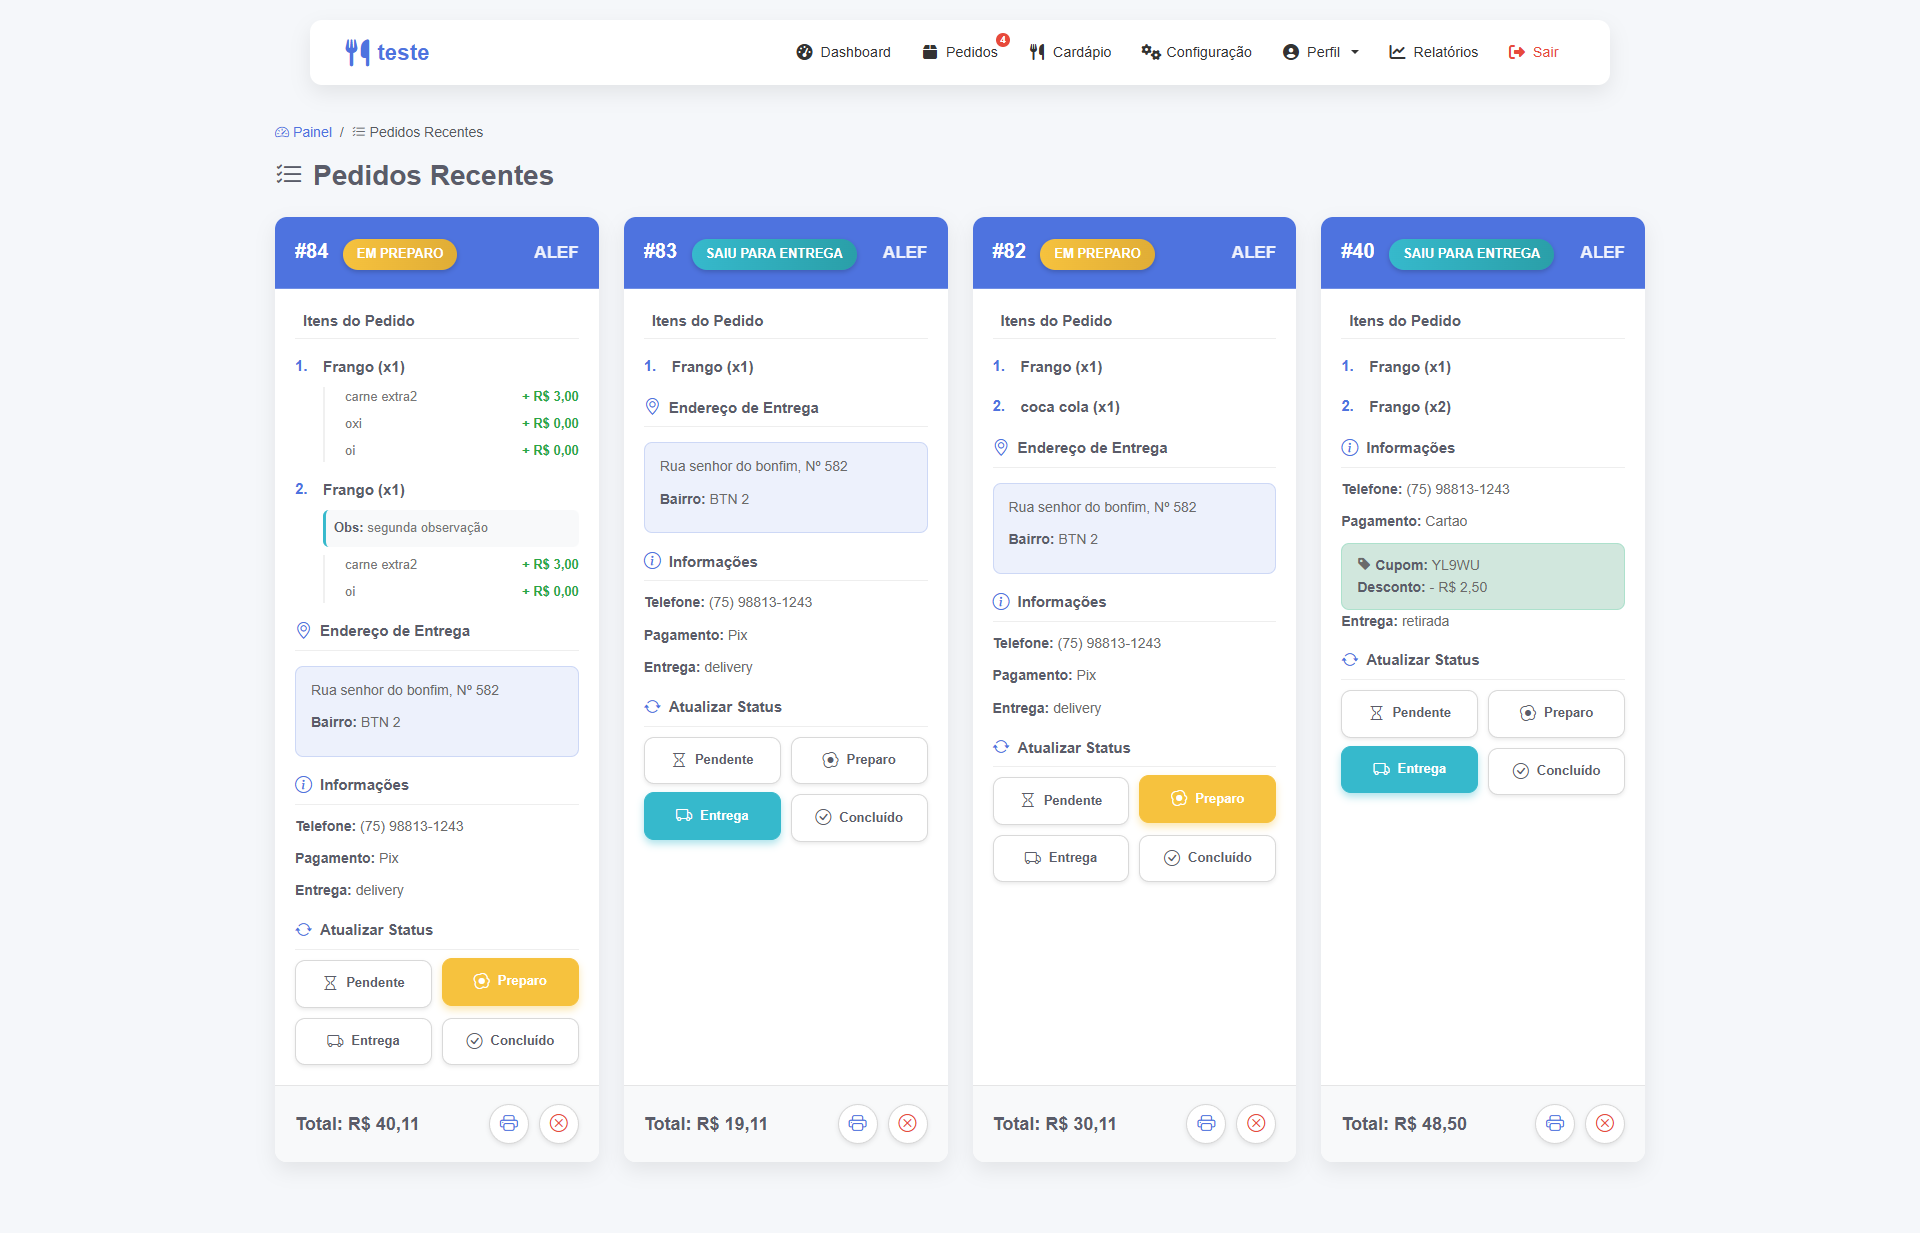This screenshot has height=1233, width=1920.
Task: Click 'coca cola (x1)' item in order #82
Action: pyautogui.click(x=1070, y=407)
